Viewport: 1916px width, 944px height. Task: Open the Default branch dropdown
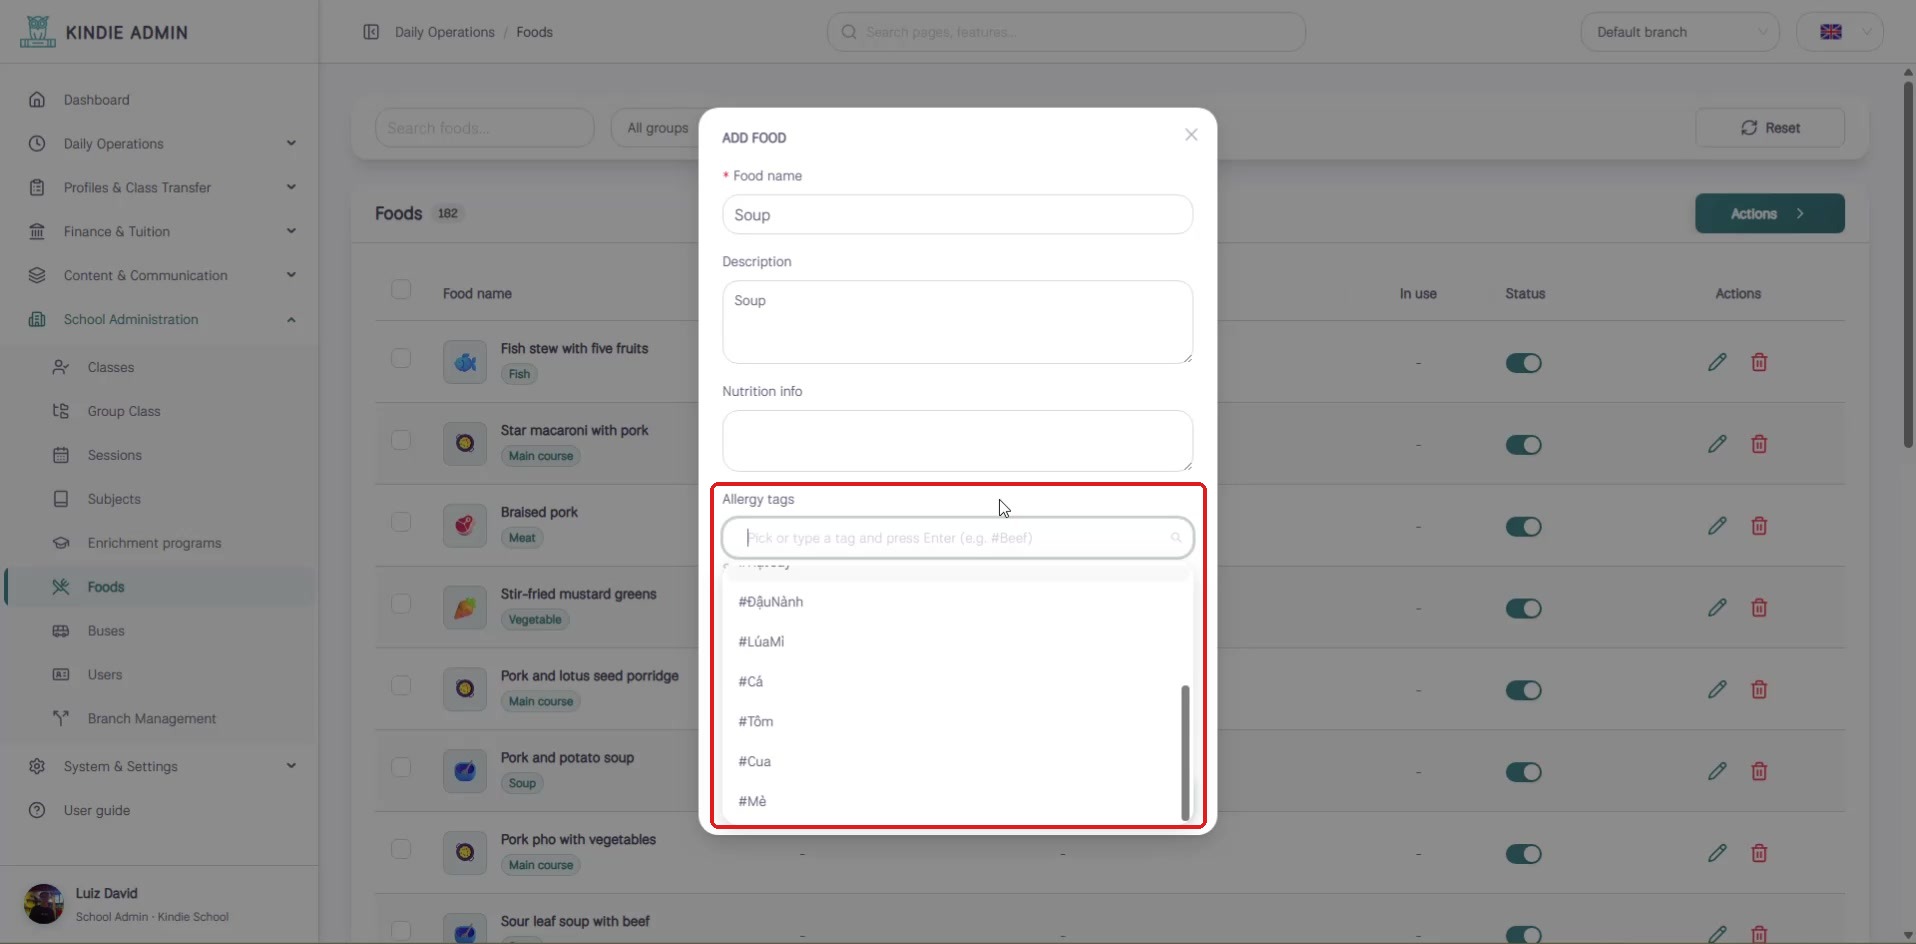(x=1680, y=32)
